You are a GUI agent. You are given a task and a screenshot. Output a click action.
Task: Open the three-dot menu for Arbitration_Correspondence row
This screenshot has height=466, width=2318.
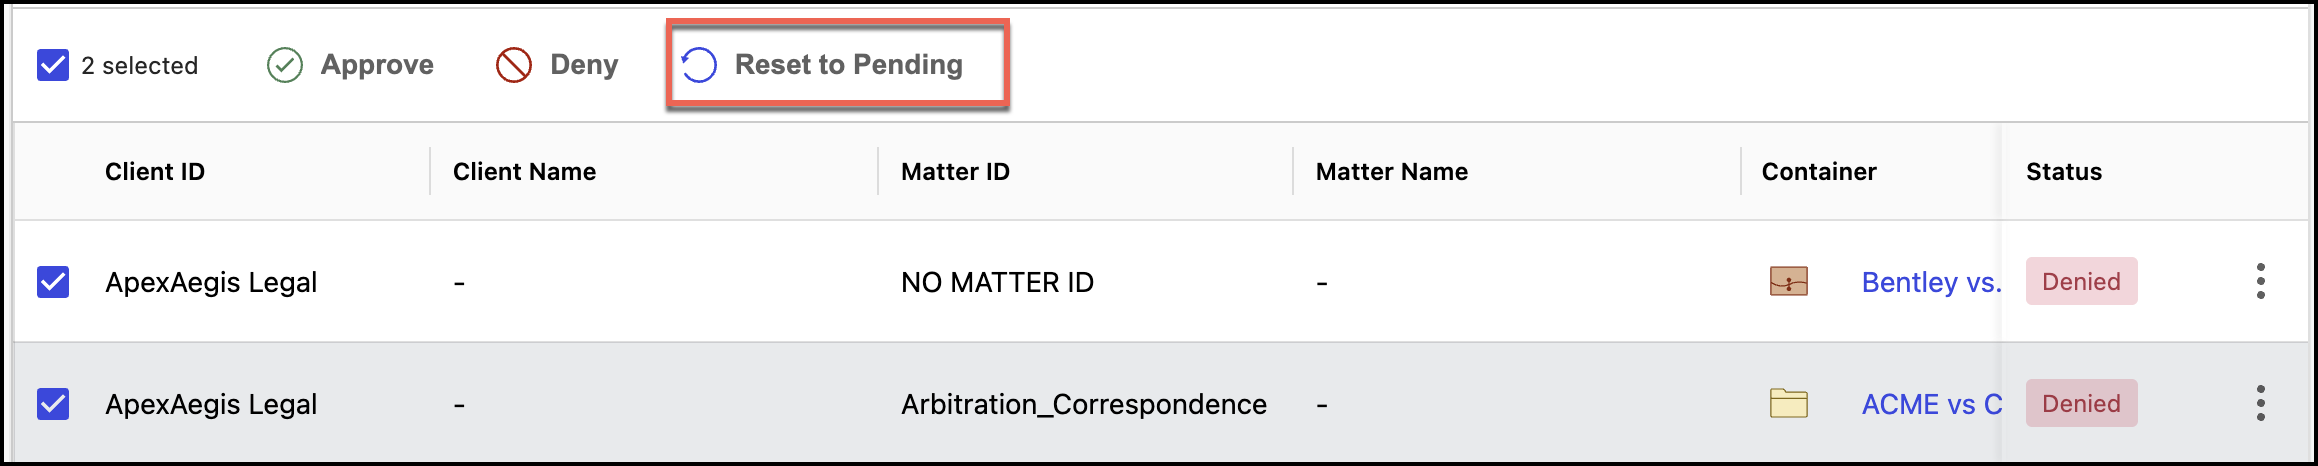[2260, 404]
